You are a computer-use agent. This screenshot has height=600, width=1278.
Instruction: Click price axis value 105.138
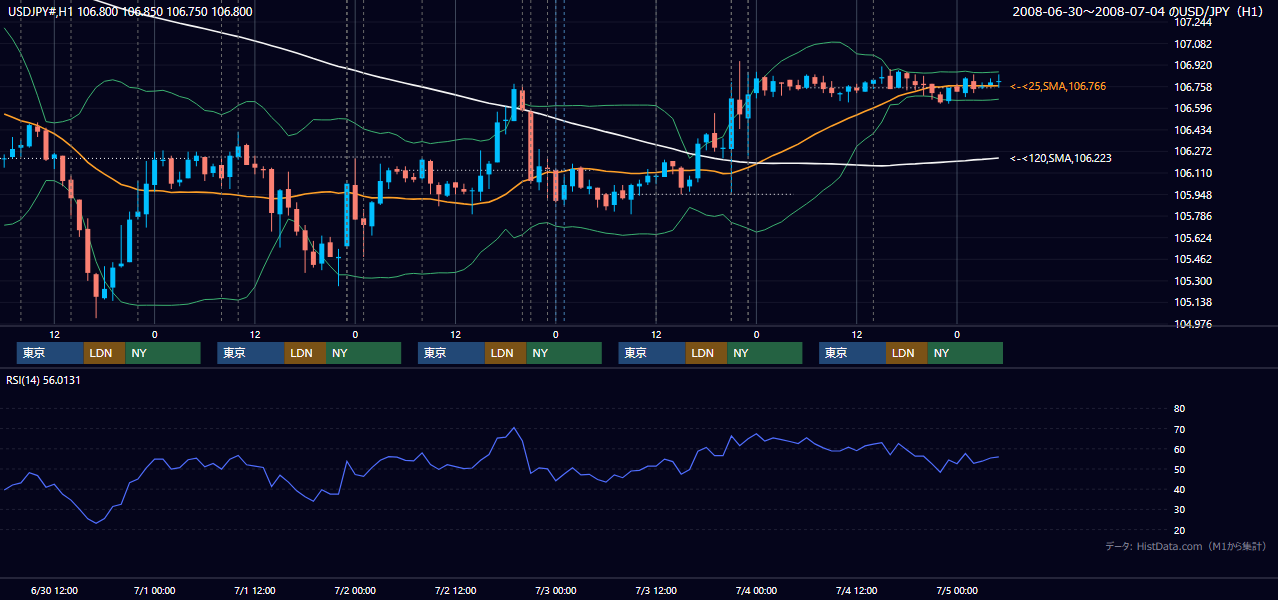(1193, 302)
